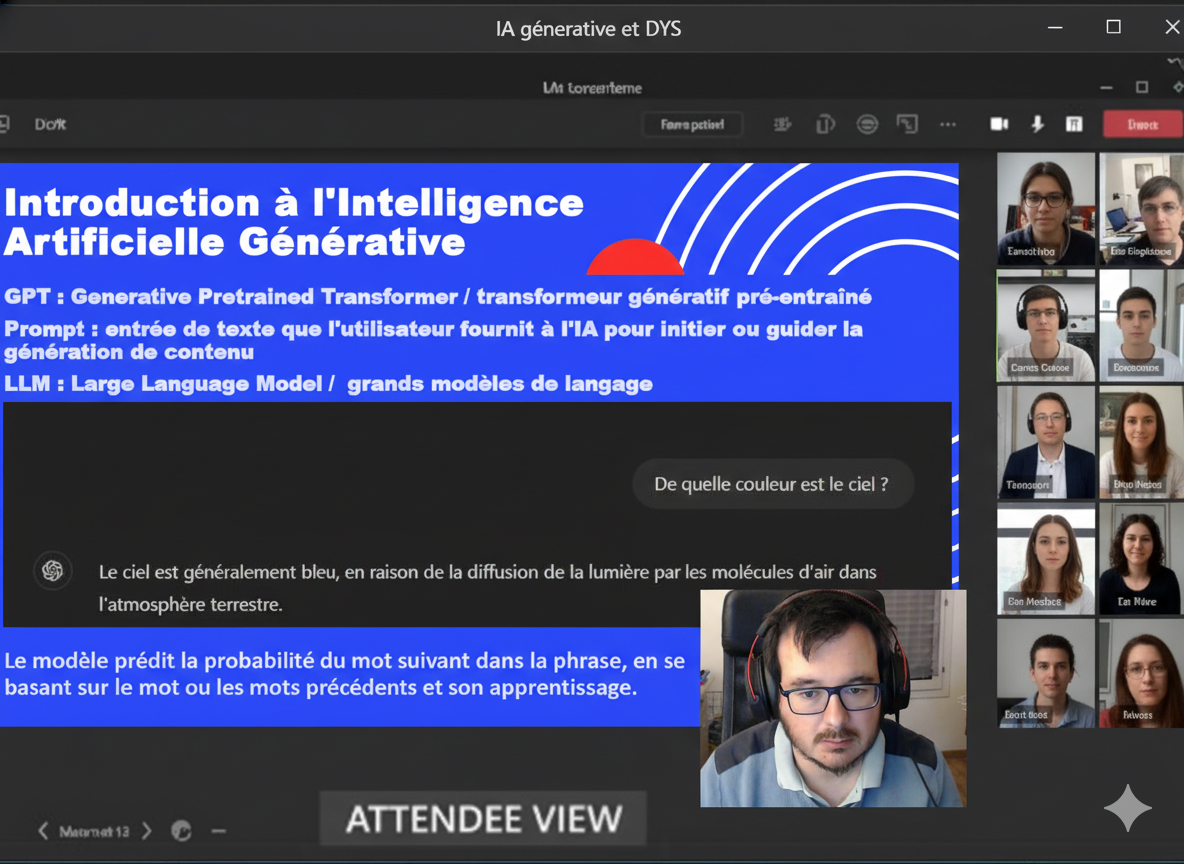Open the participants panel
Image resolution: width=1184 pixels, height=864 pixels.
tap(782, 124)
